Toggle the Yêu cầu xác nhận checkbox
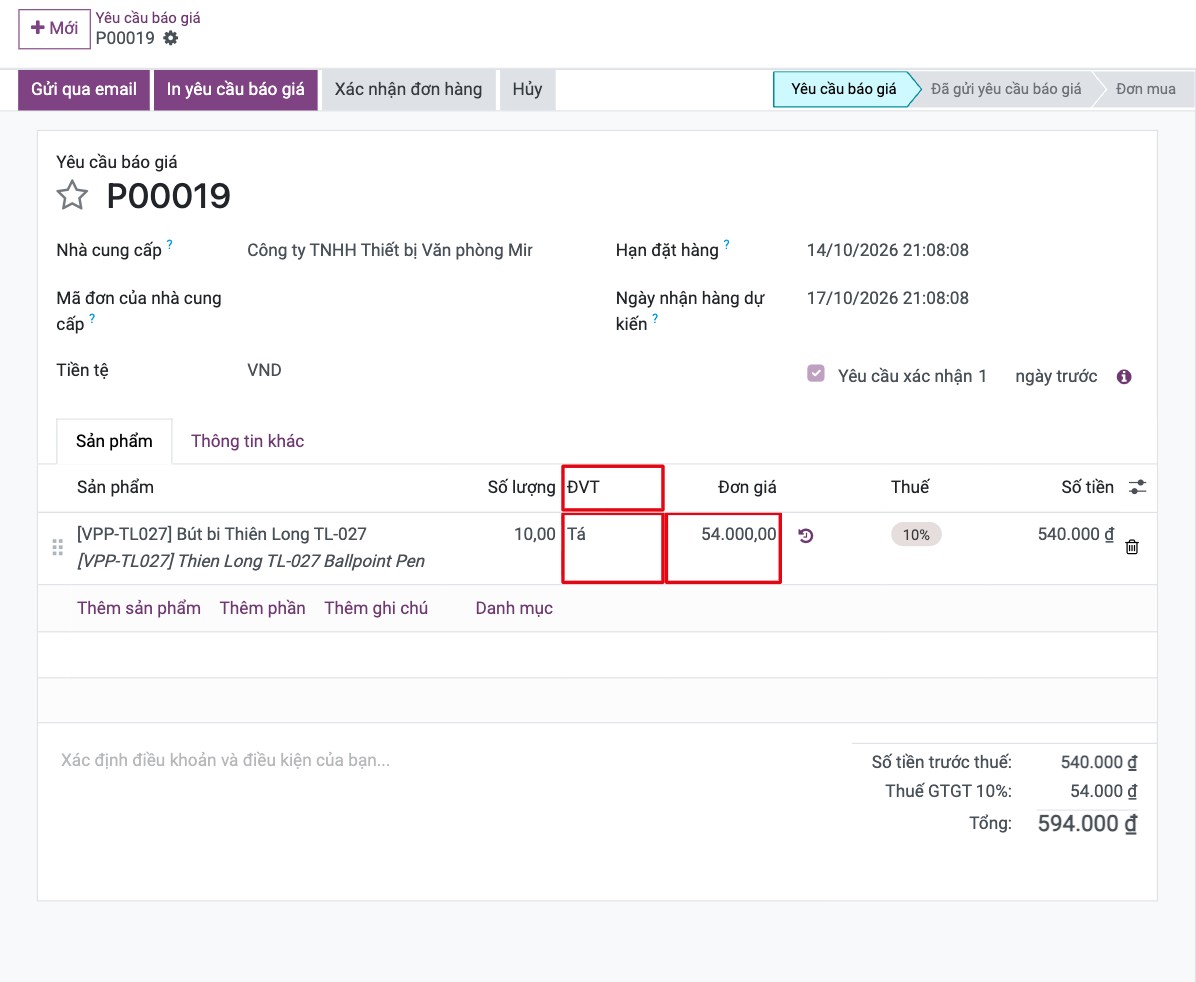1196x982 pixels. tap(815, 373)
